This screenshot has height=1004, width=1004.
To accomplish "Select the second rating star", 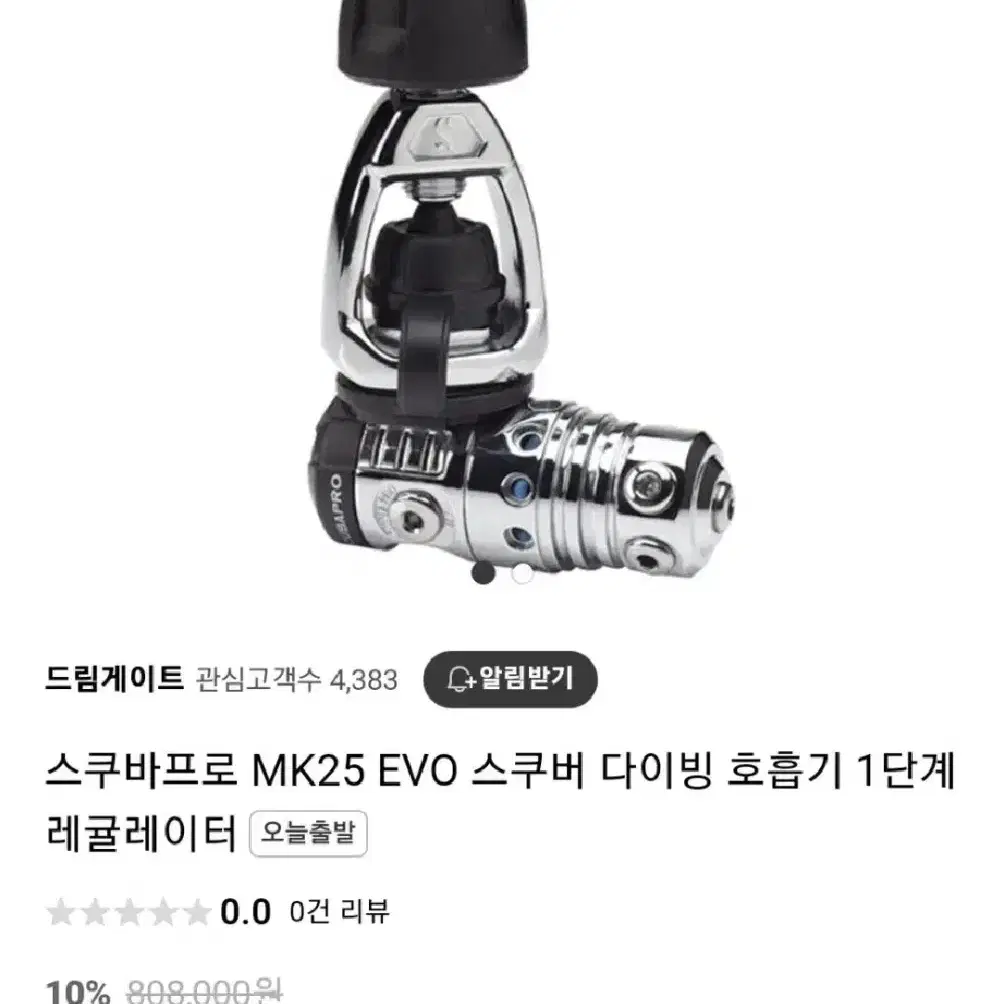I will 95,912.
